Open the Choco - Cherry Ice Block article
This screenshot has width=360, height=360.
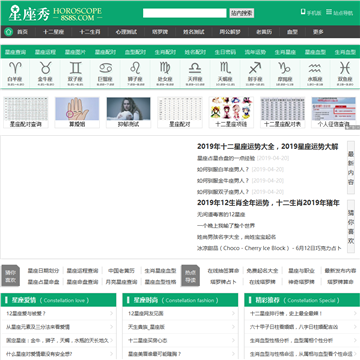[x=269, y=248]
